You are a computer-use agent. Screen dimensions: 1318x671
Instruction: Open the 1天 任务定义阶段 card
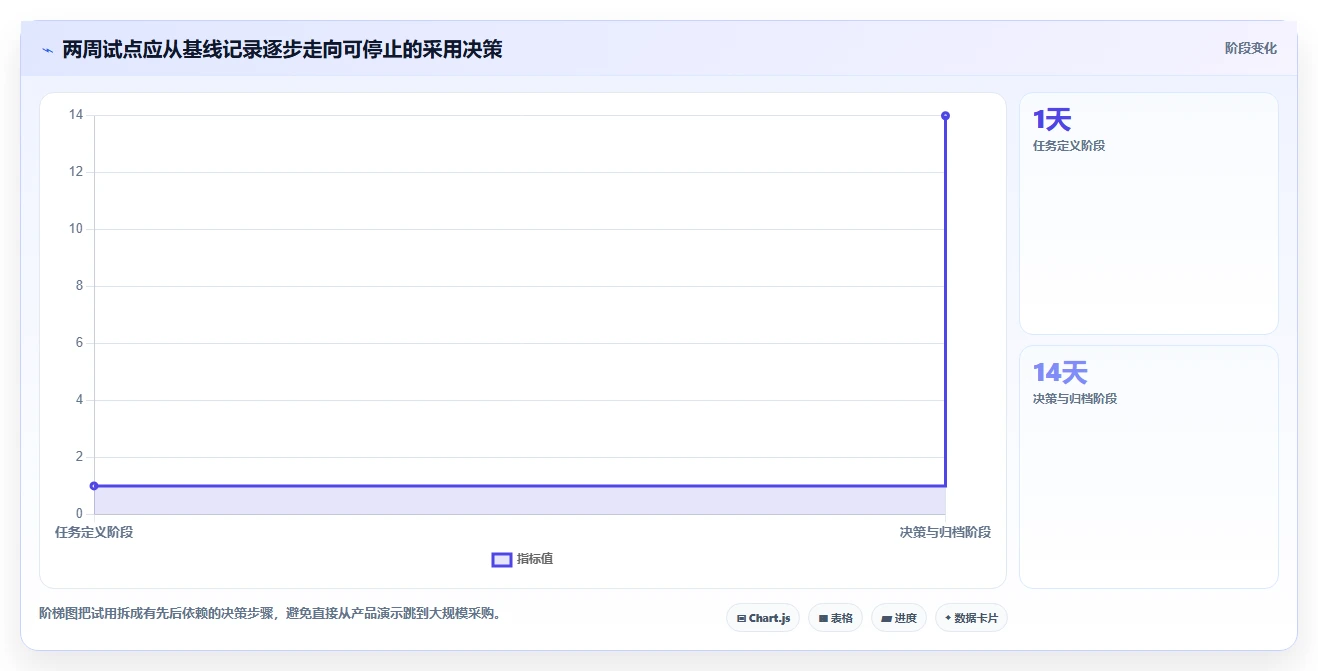pos(1148,214)
